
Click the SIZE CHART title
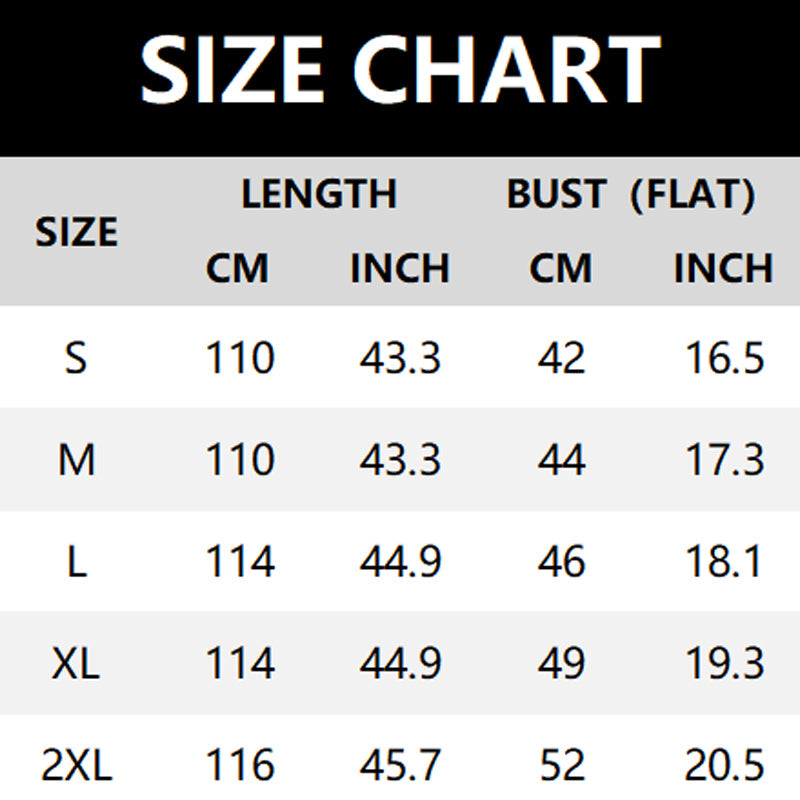tap(400, 69)
